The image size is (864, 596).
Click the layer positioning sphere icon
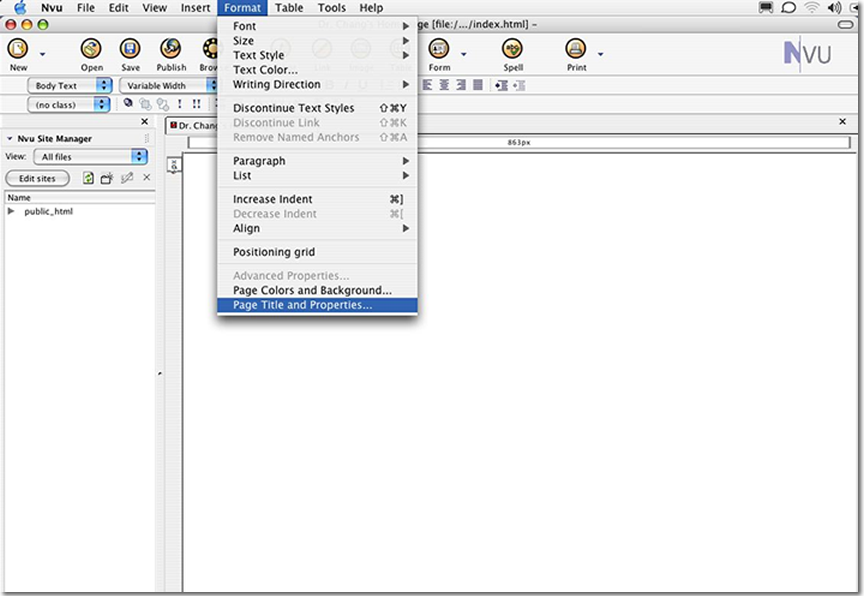click(x=128, y=102)
